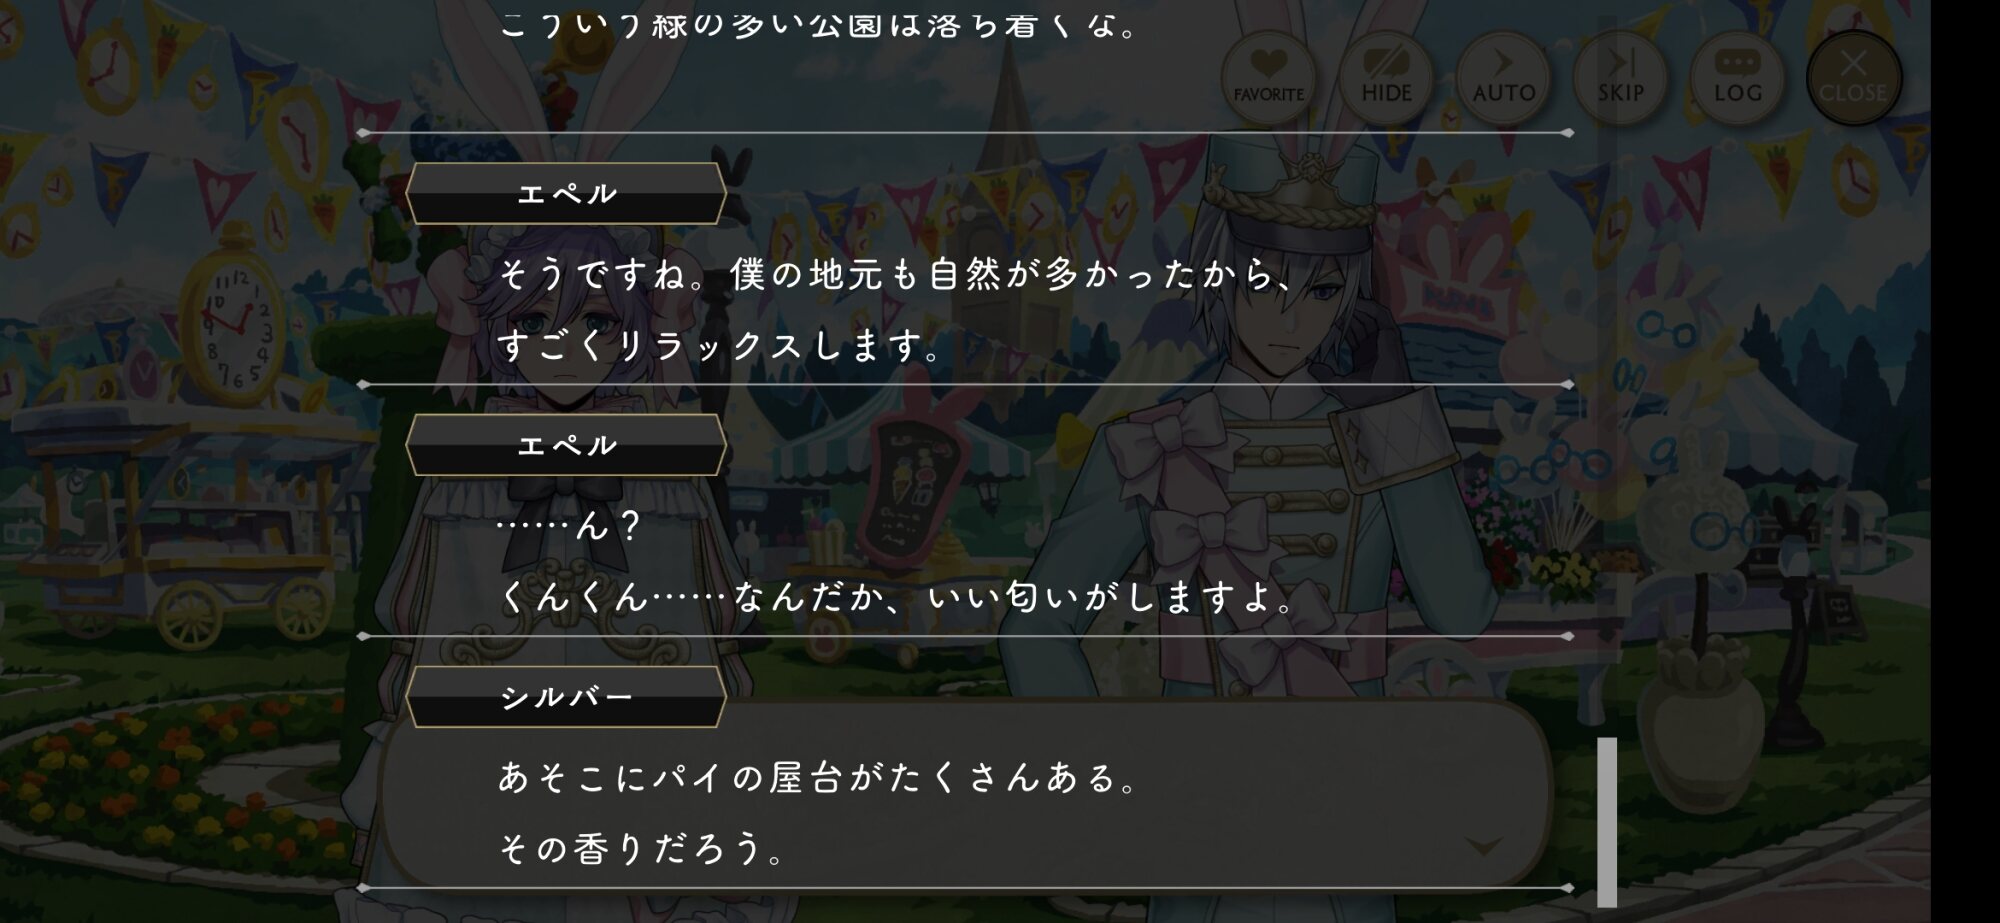Skip the story with SKIP icon
Image resolution: width=2000 pixels, height=923 pixels.
[1620, 77]
